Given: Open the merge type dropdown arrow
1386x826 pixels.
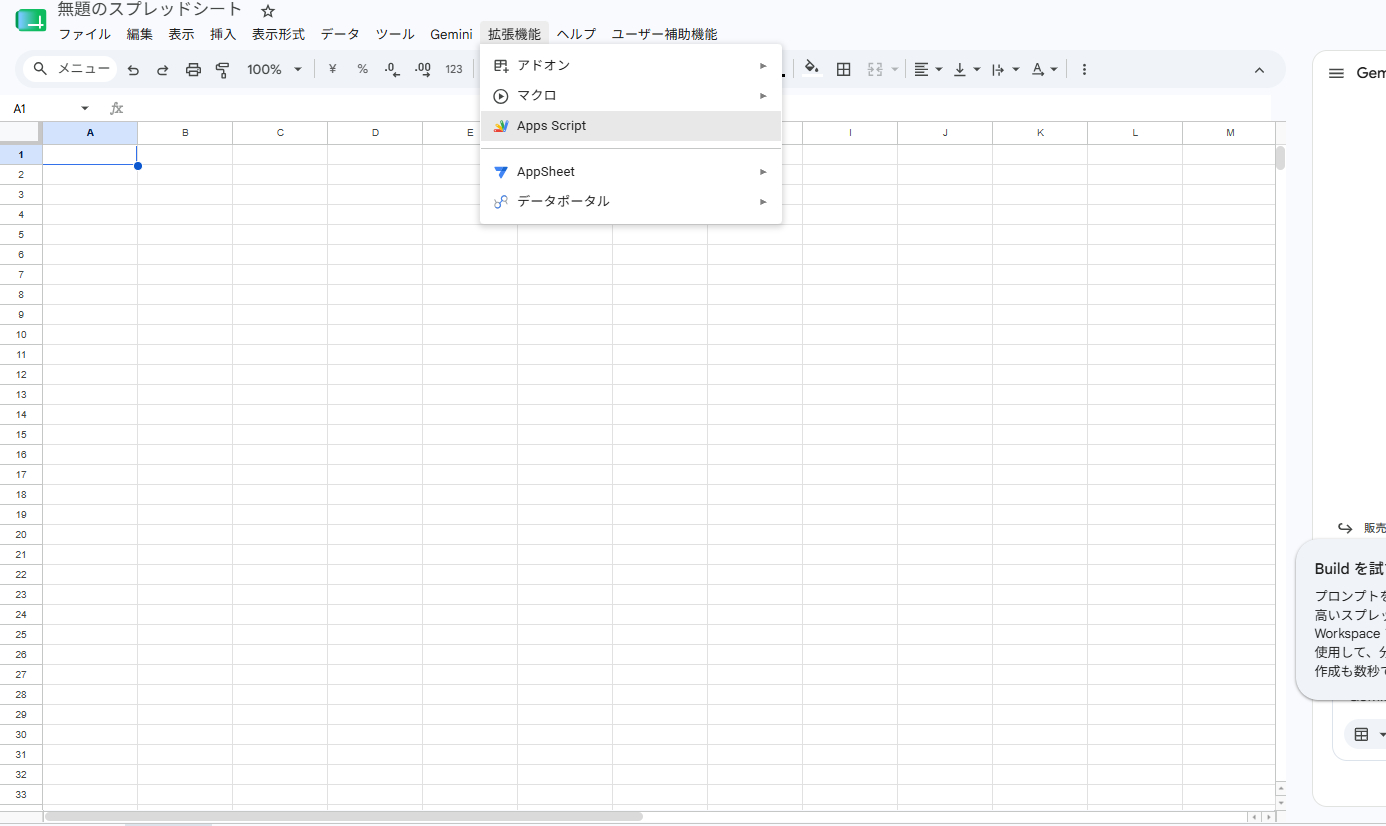Looking at the screenshot, I should (x=894, y=69).
